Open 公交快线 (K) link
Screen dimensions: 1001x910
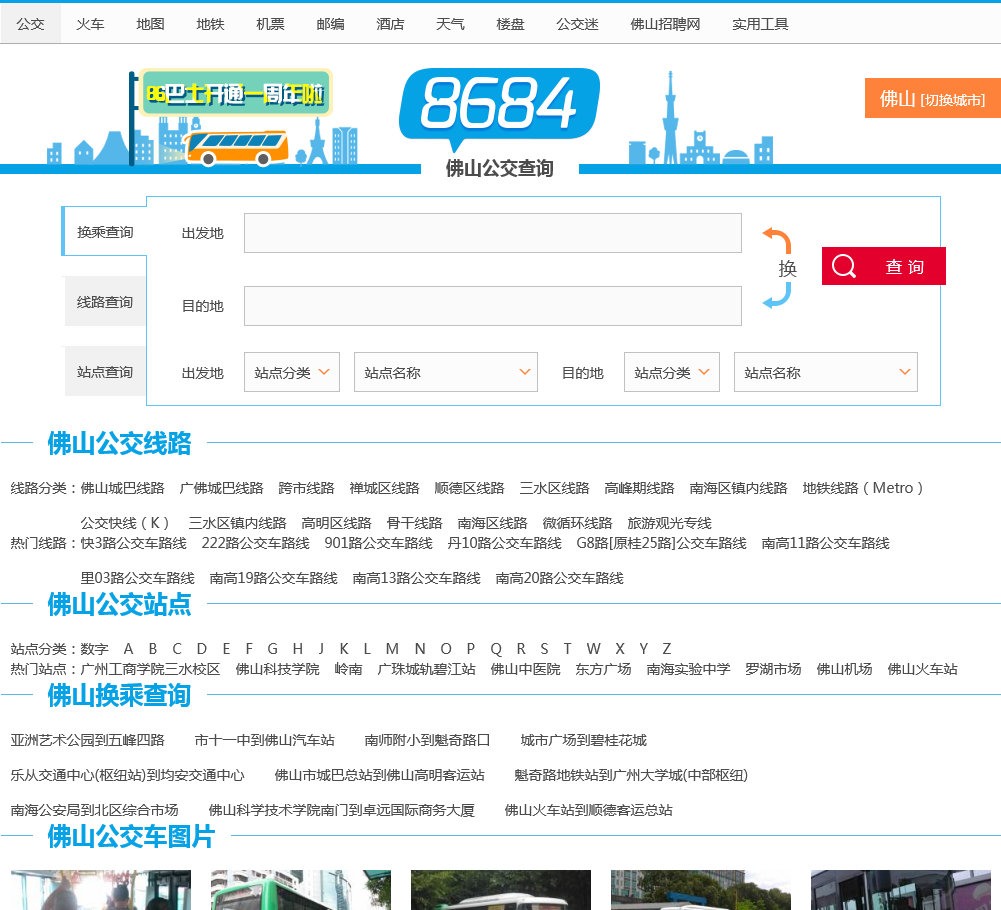[126, 523]
